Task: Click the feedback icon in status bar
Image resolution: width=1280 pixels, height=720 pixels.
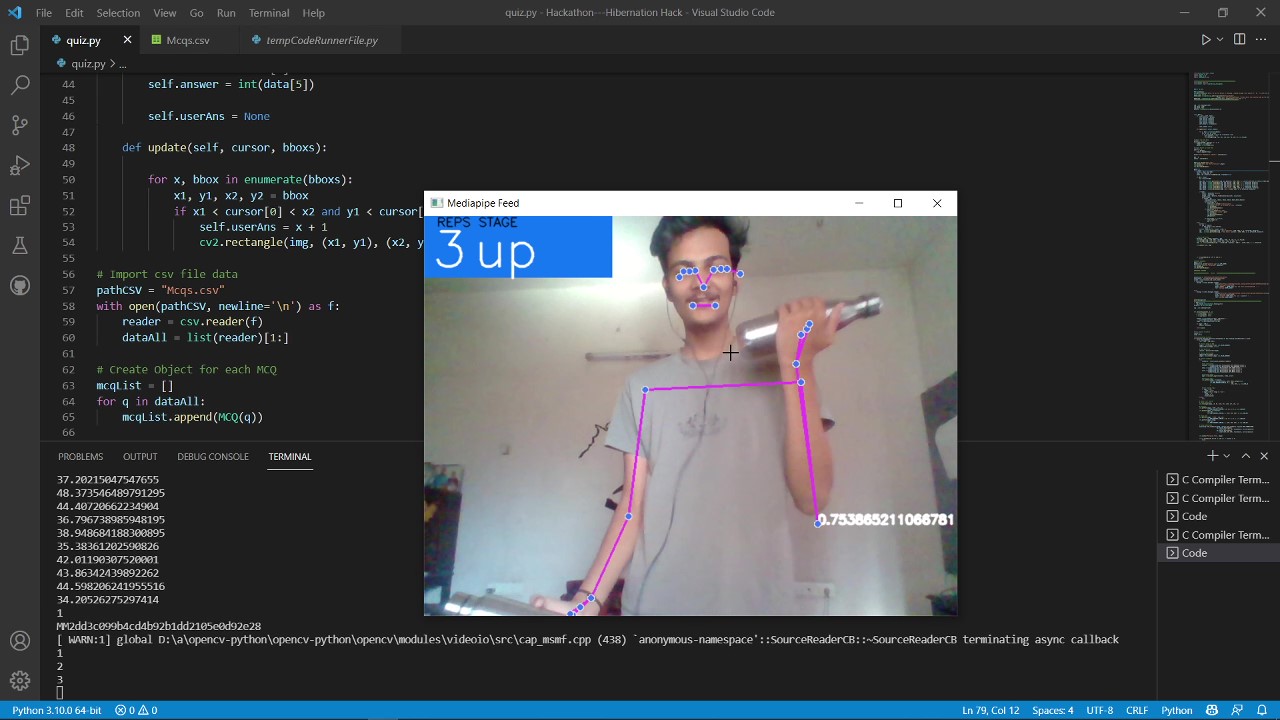Action: click(x=1237, y=710)
